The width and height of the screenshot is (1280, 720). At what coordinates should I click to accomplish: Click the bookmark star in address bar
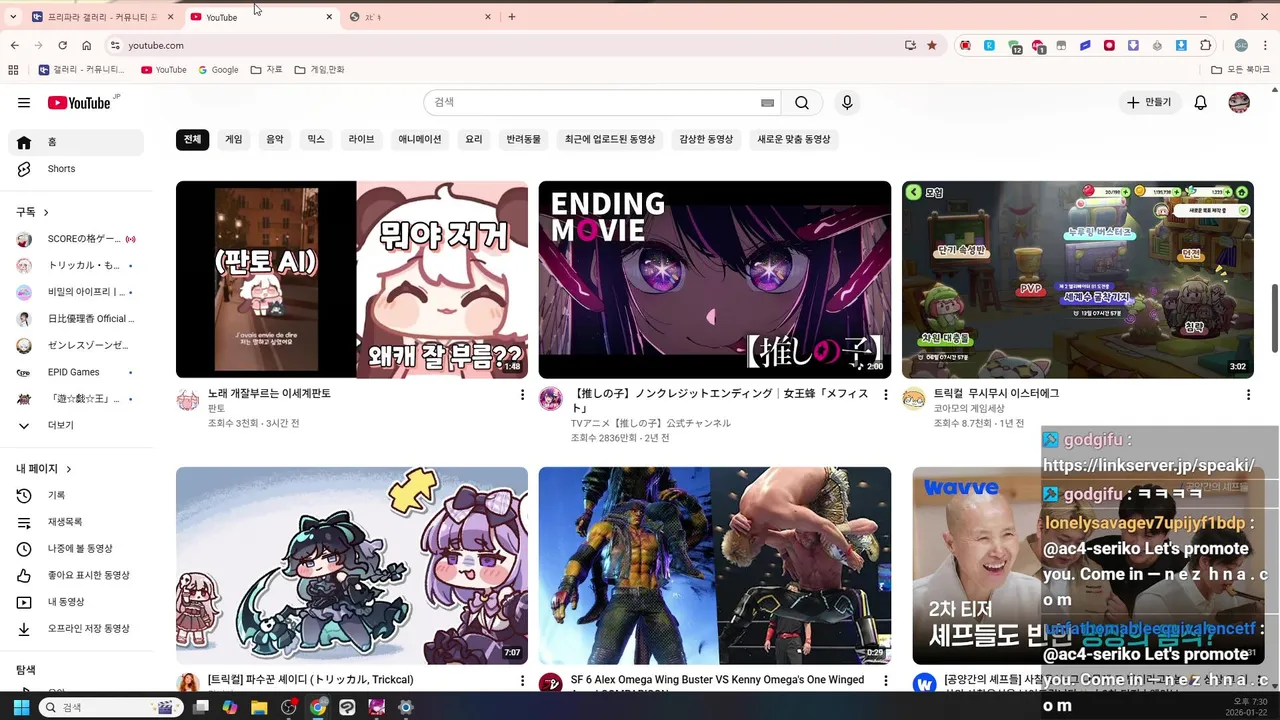[932, 45]
